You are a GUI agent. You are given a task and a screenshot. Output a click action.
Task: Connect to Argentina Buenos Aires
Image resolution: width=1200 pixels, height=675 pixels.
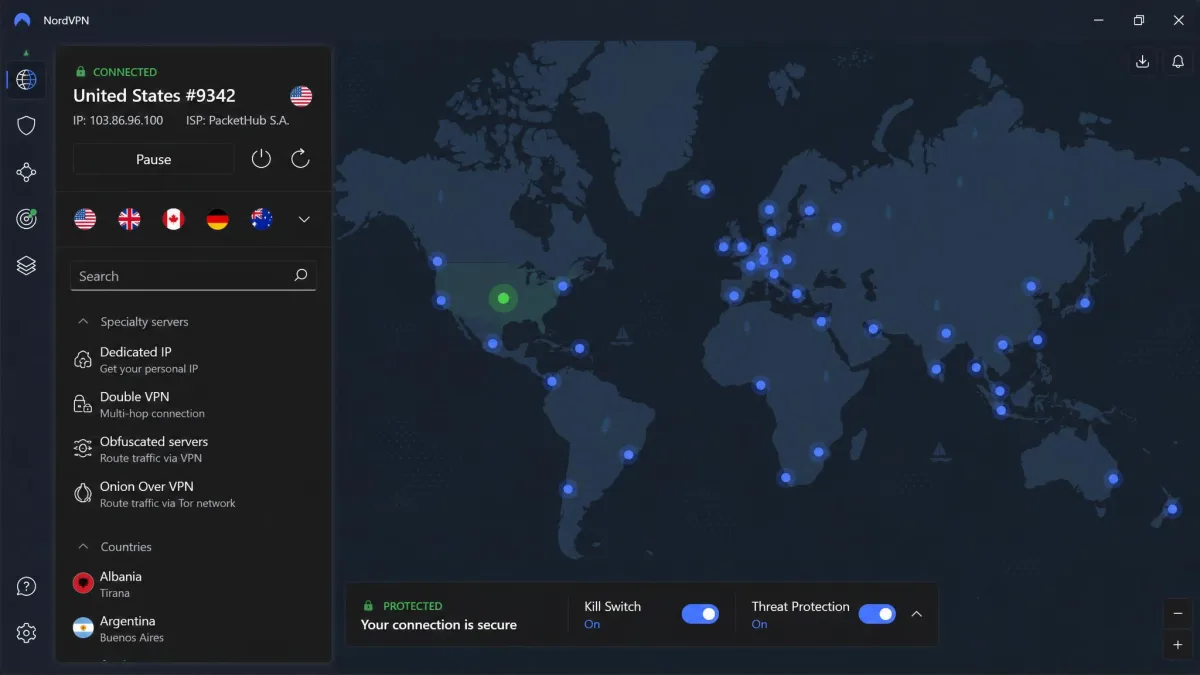point(193,628)
